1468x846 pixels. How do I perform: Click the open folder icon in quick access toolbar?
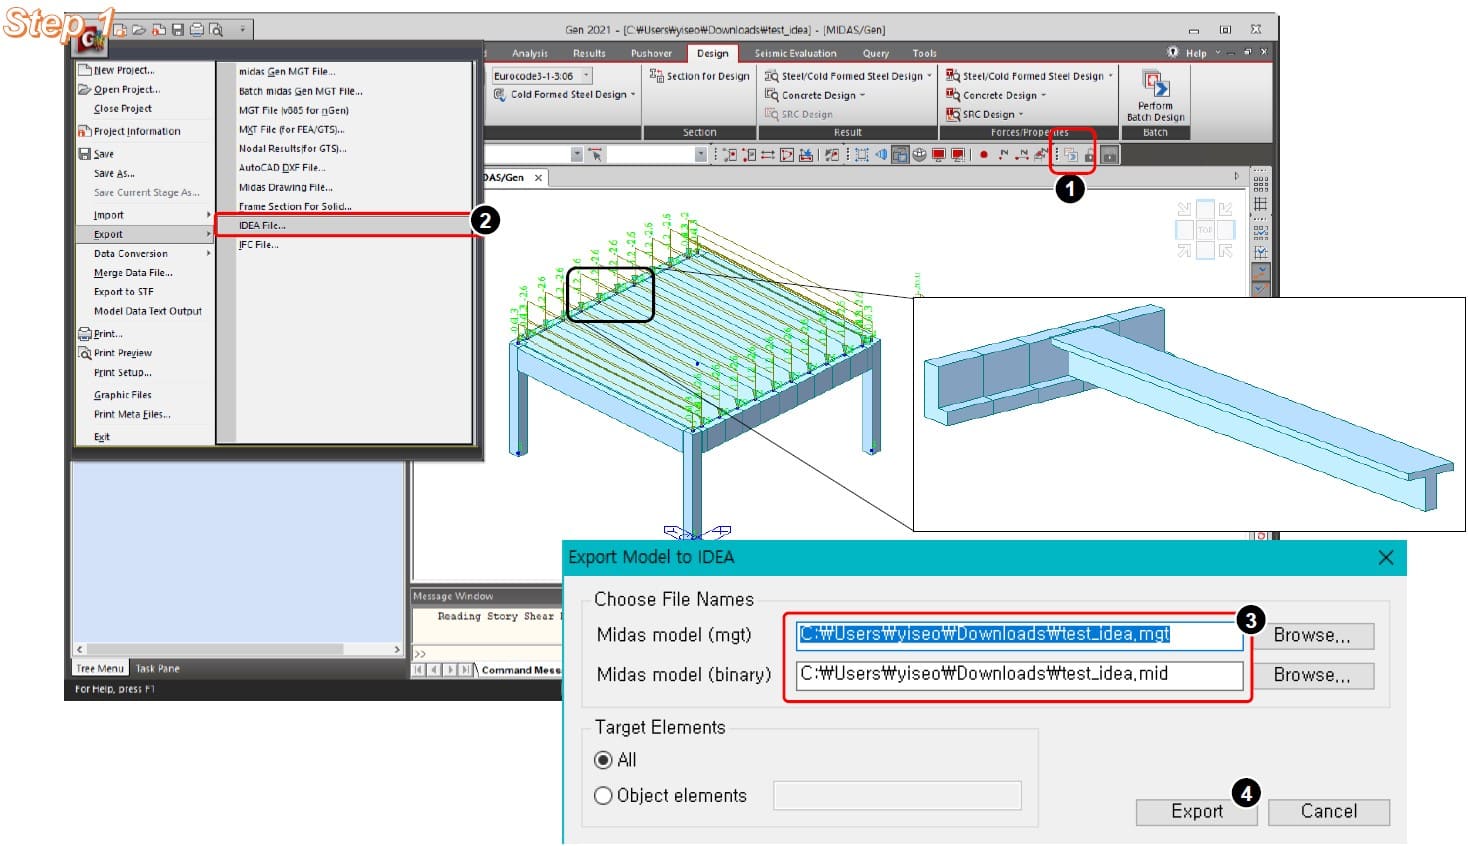coord(139,30)
